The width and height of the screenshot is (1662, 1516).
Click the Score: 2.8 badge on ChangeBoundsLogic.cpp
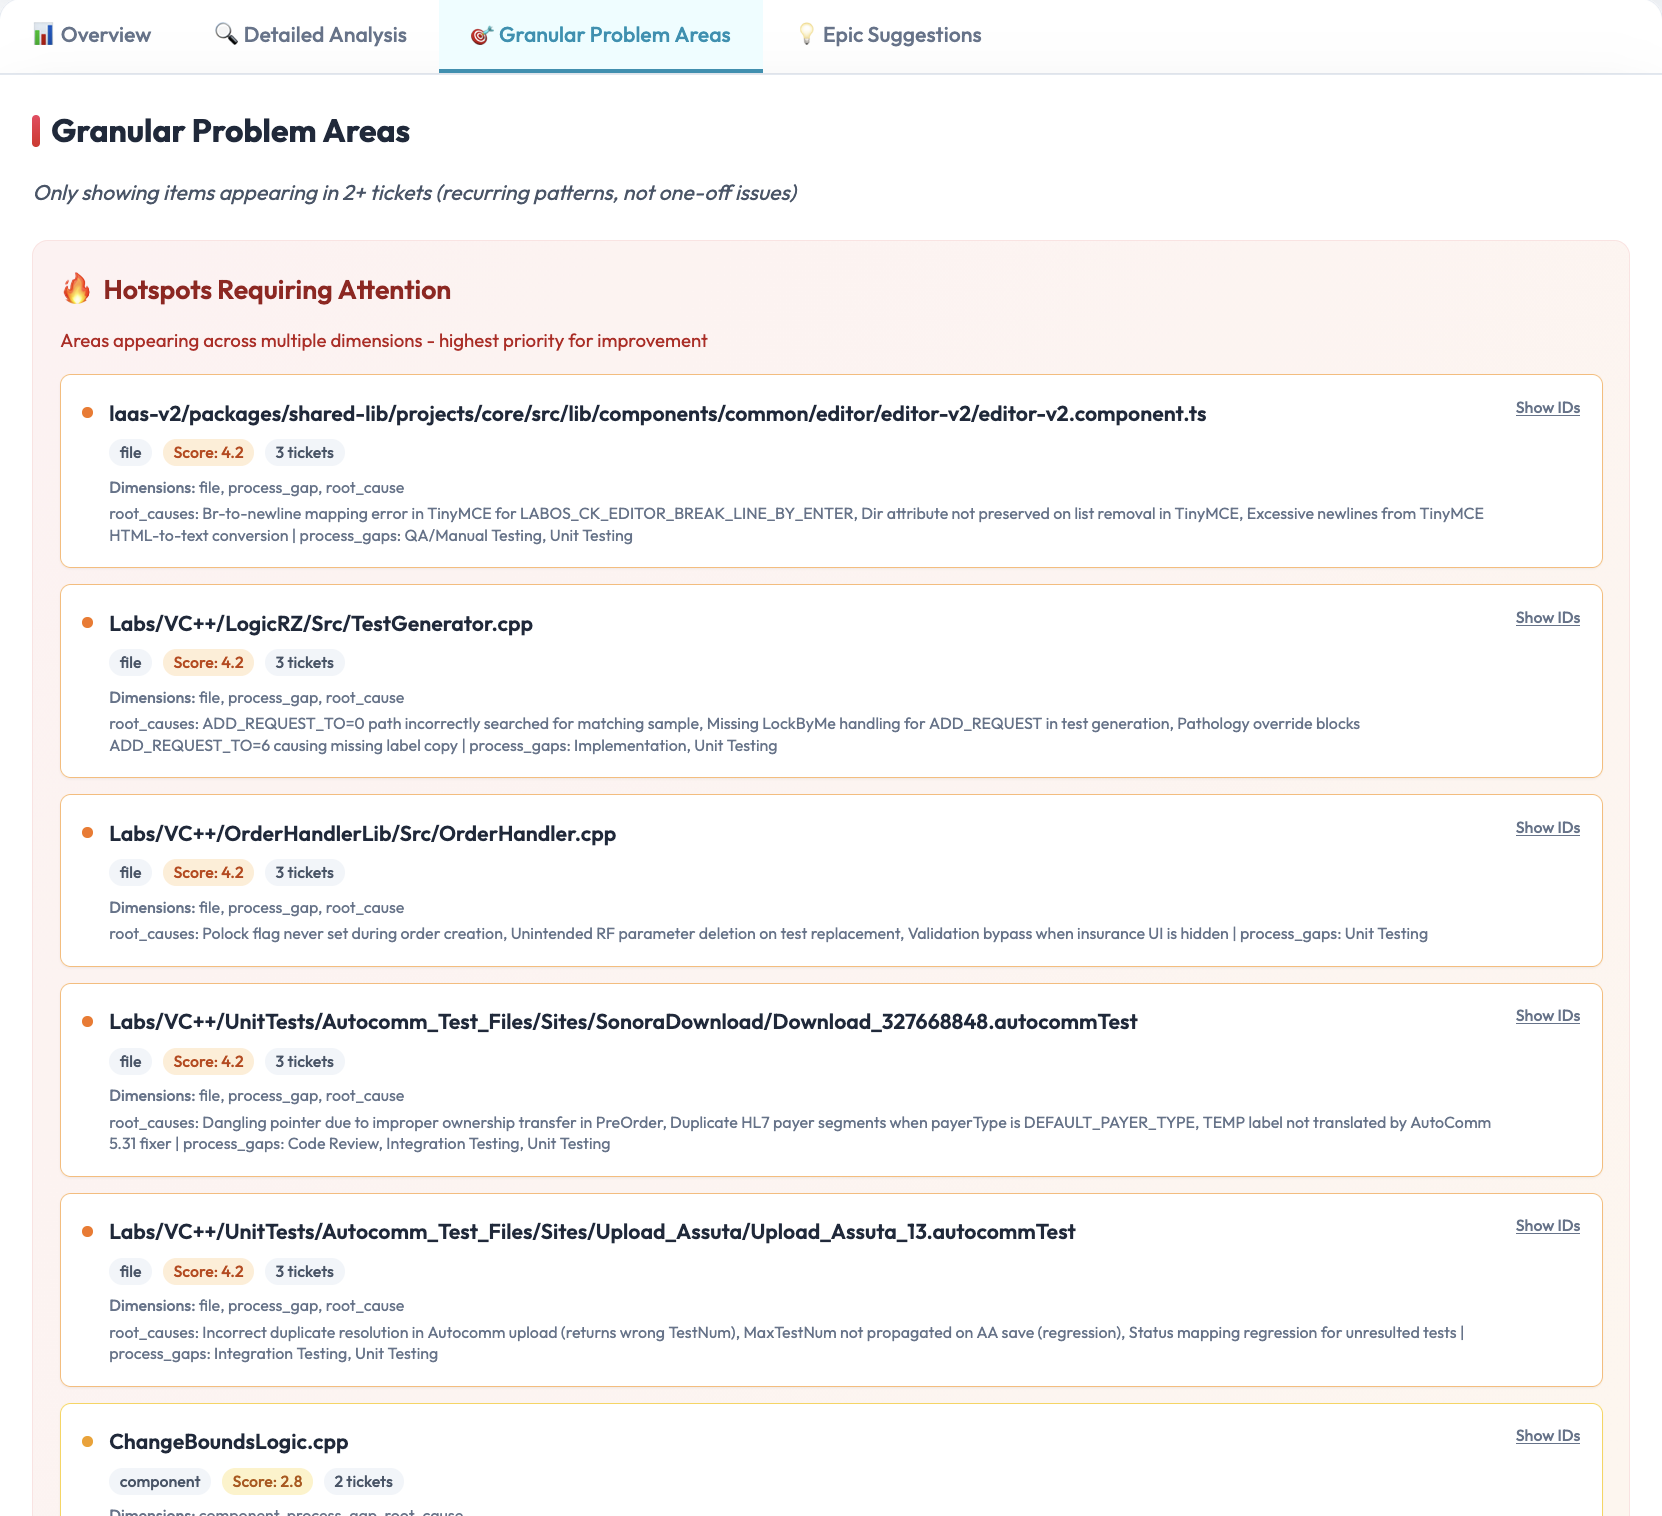click(267, 1481)
